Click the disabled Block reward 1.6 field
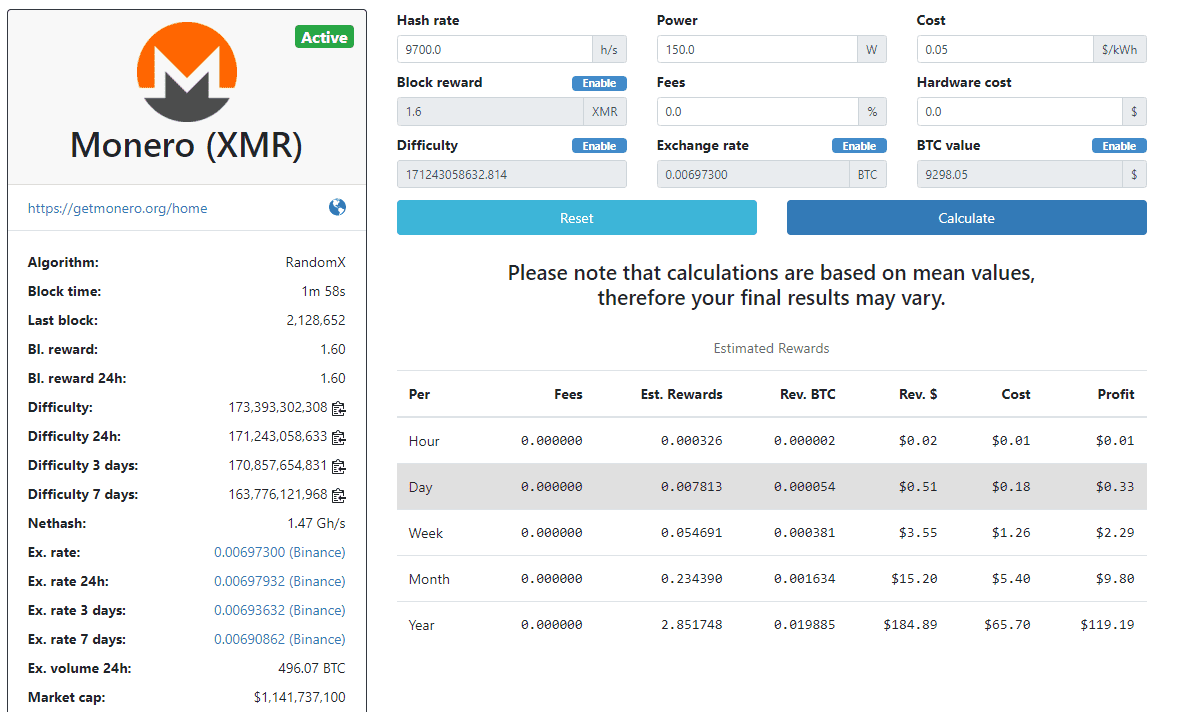 pyautogui.click(x=490, y=111)
